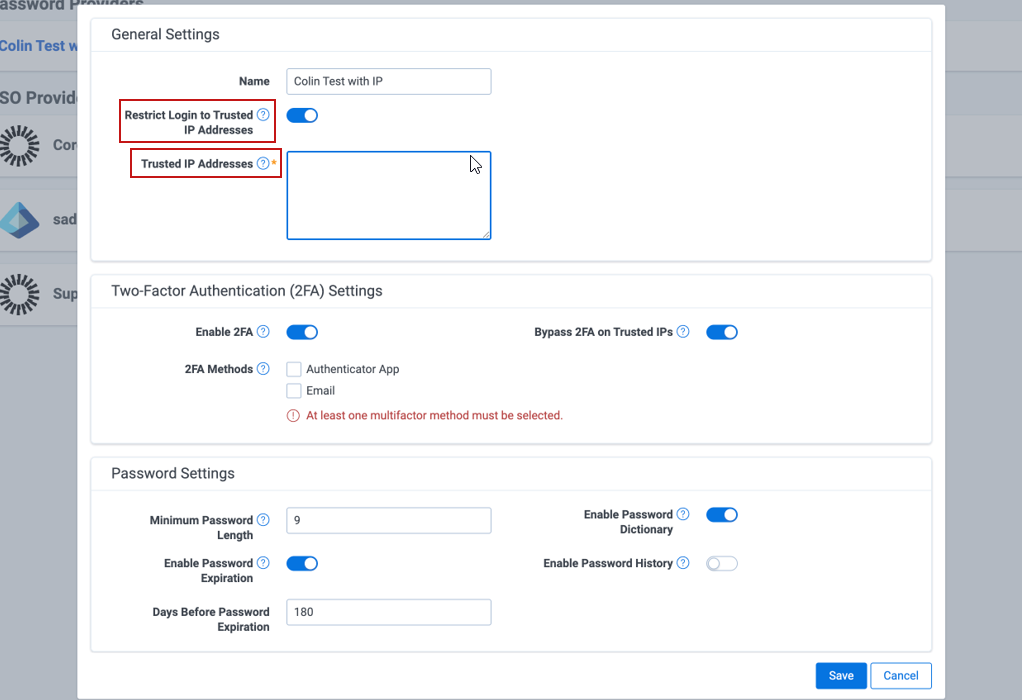
Task: Click the General Settings heading
Action: click(166, 35)
